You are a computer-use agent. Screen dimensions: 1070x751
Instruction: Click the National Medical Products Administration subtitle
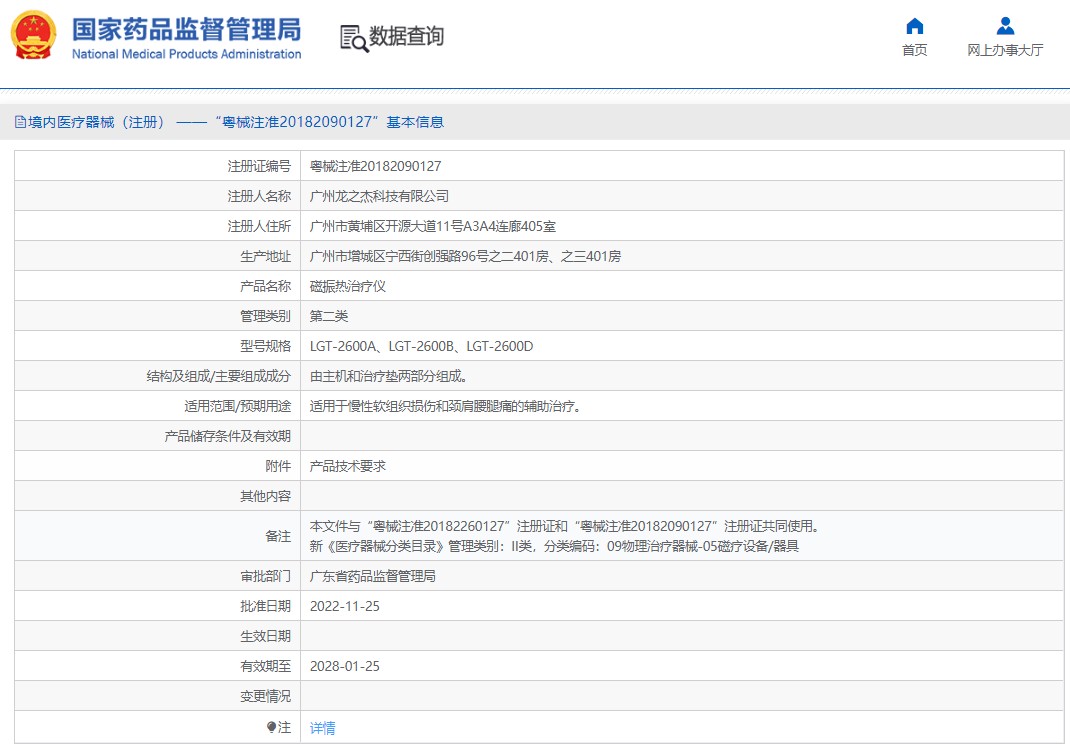(x=186, y=54)
